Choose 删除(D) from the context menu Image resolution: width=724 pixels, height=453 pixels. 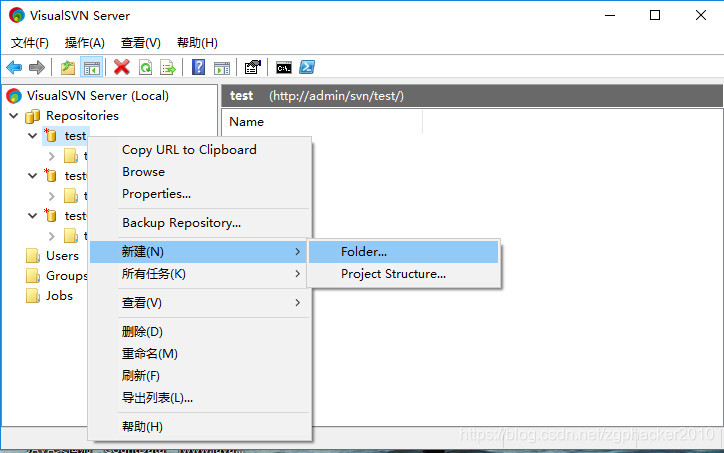[200, 332]
